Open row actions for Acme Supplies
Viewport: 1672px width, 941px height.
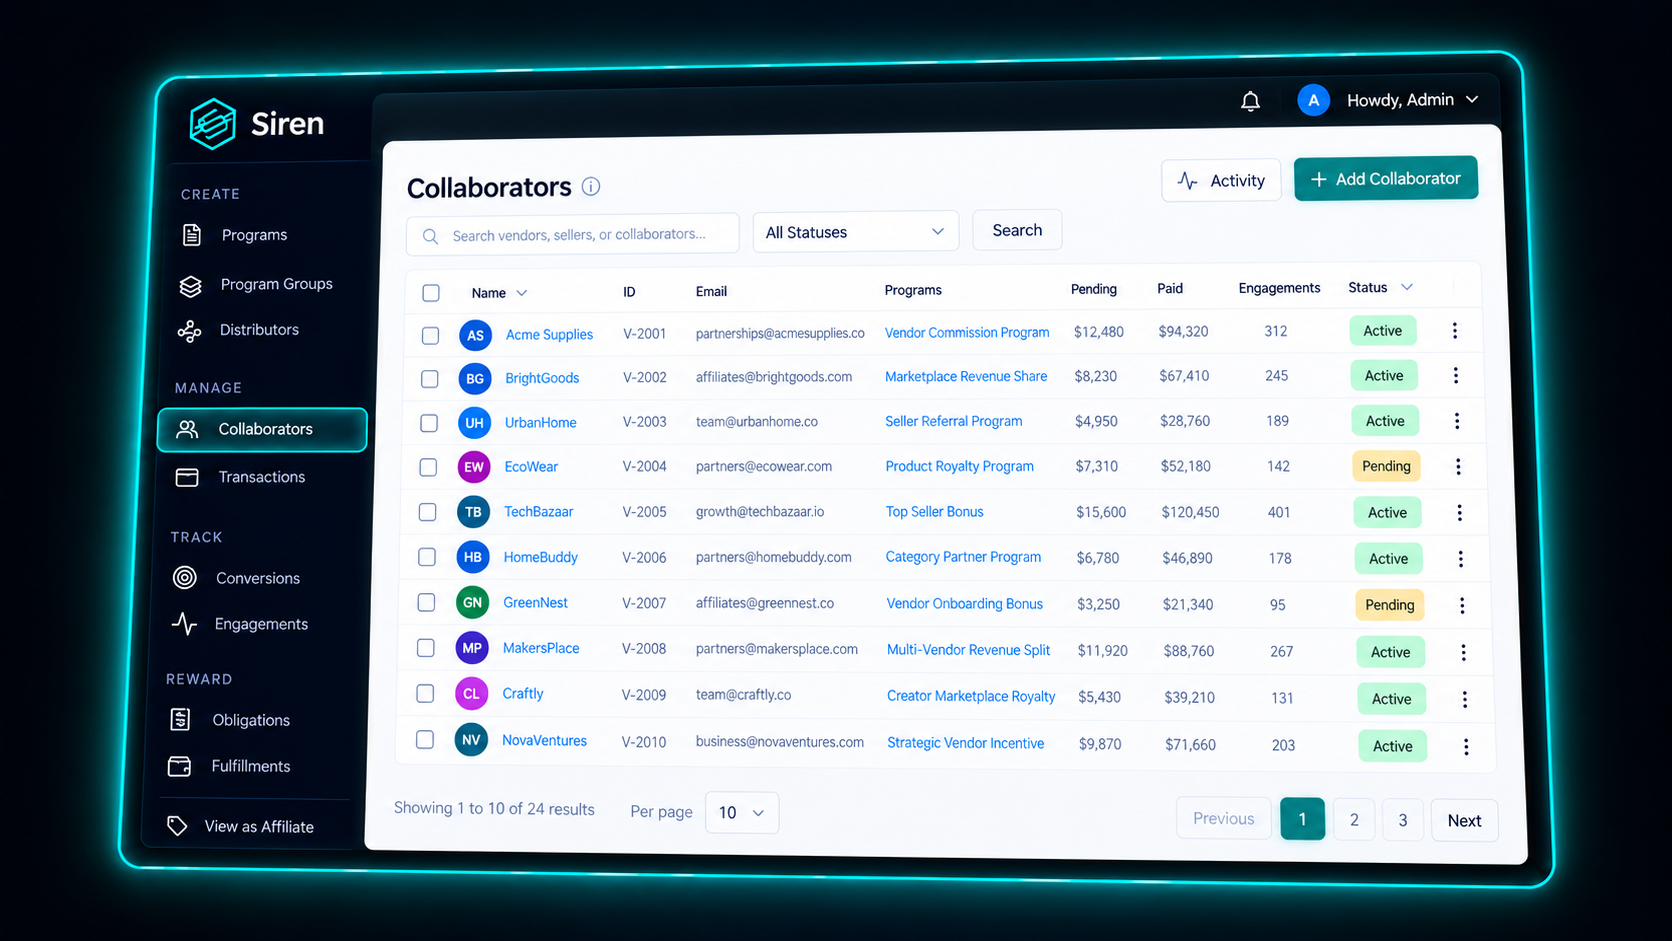point(1454,331)
